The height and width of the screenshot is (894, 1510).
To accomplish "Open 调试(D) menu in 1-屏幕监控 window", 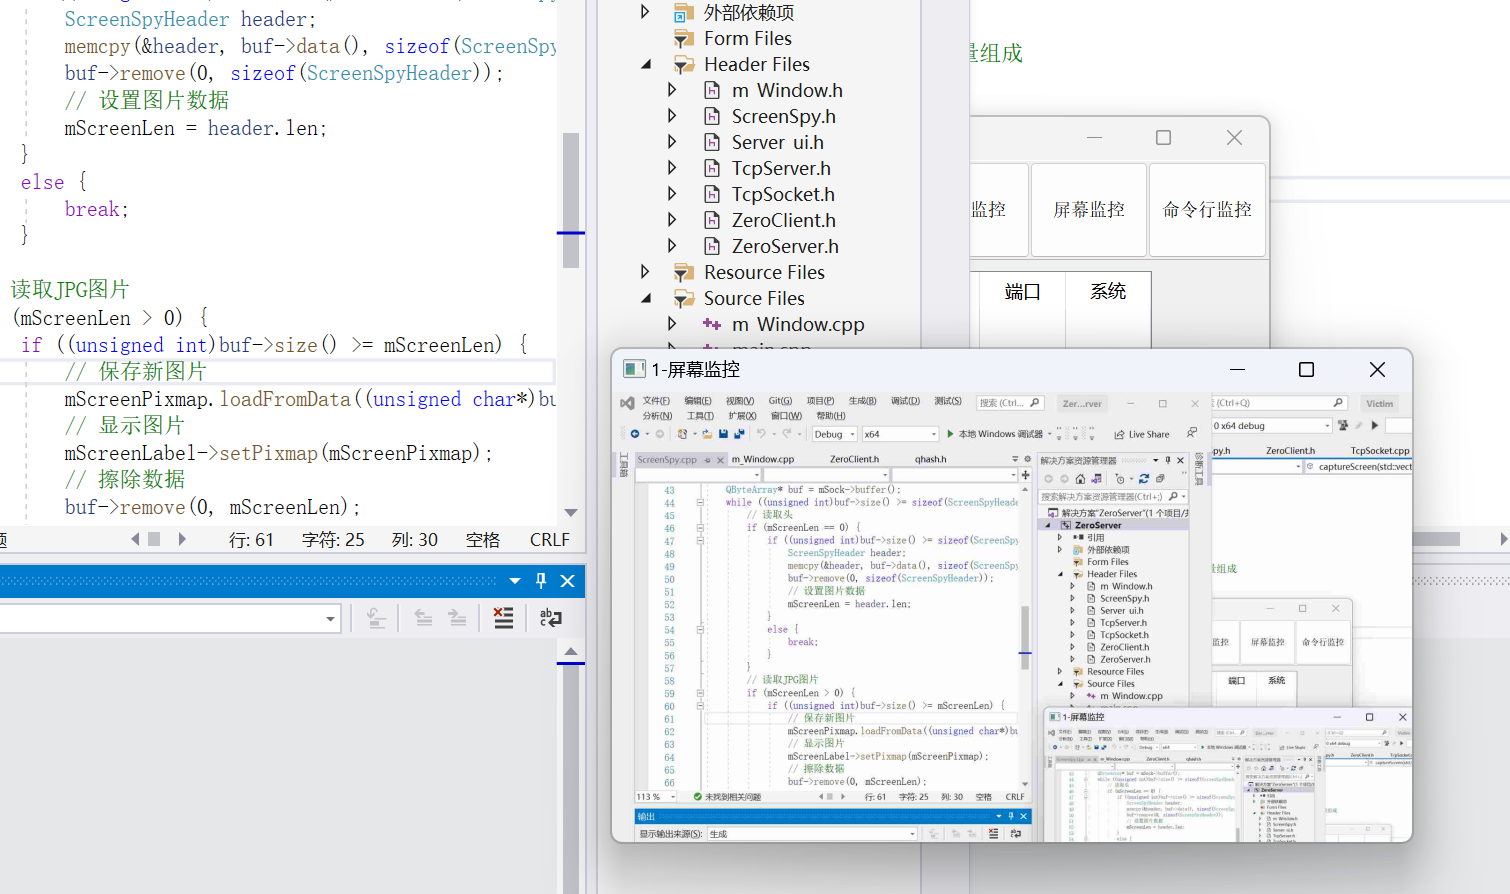I will [x=905, y=401].
